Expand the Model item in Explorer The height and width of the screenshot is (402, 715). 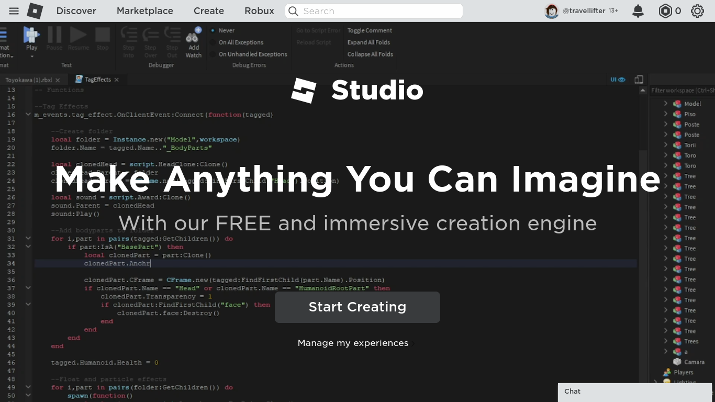click(665, 103)
